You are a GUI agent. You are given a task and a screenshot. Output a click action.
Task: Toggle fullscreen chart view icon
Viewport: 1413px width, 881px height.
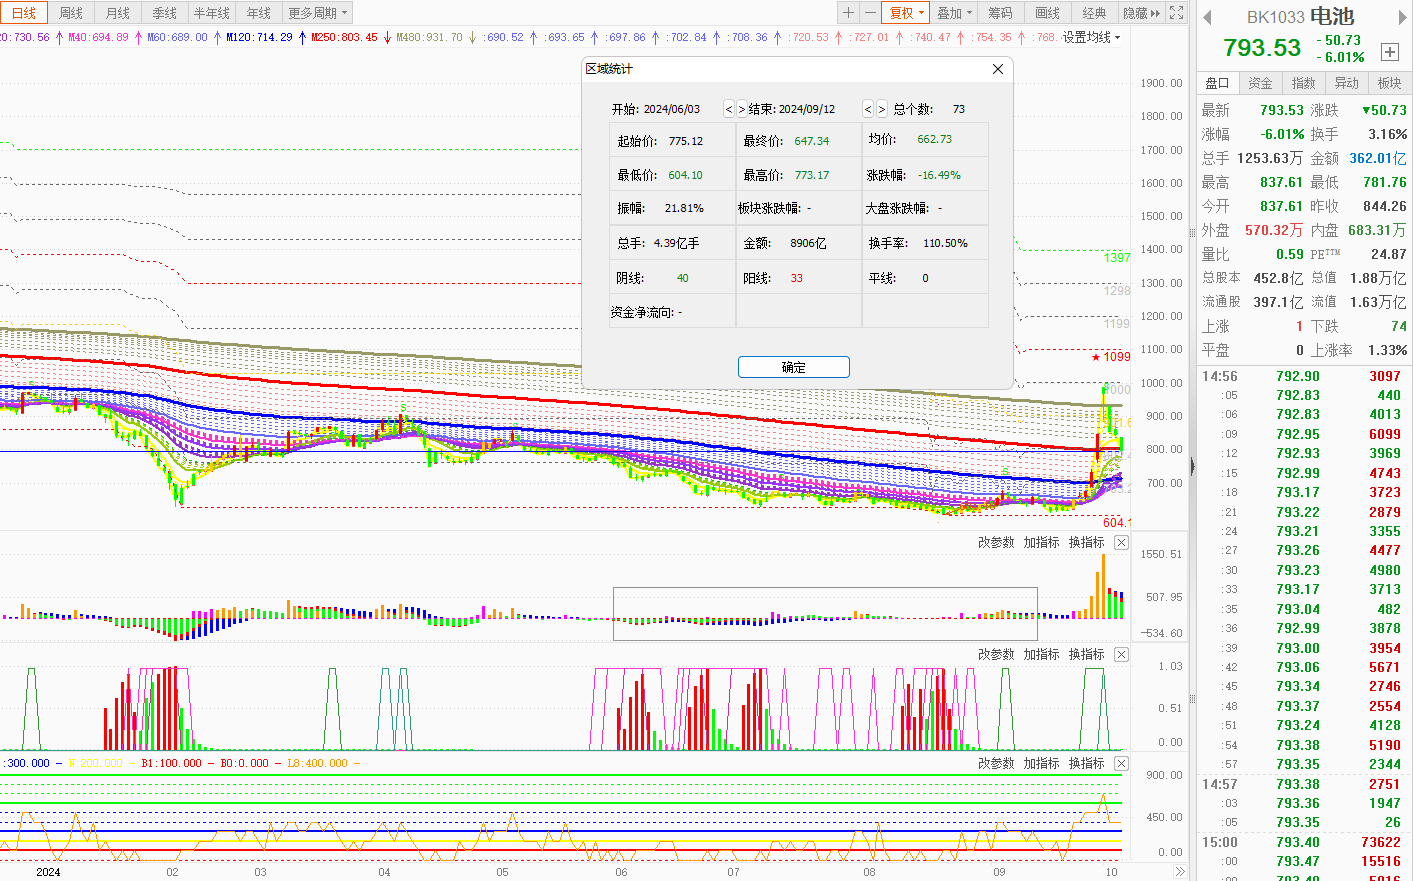[1177, 13]
